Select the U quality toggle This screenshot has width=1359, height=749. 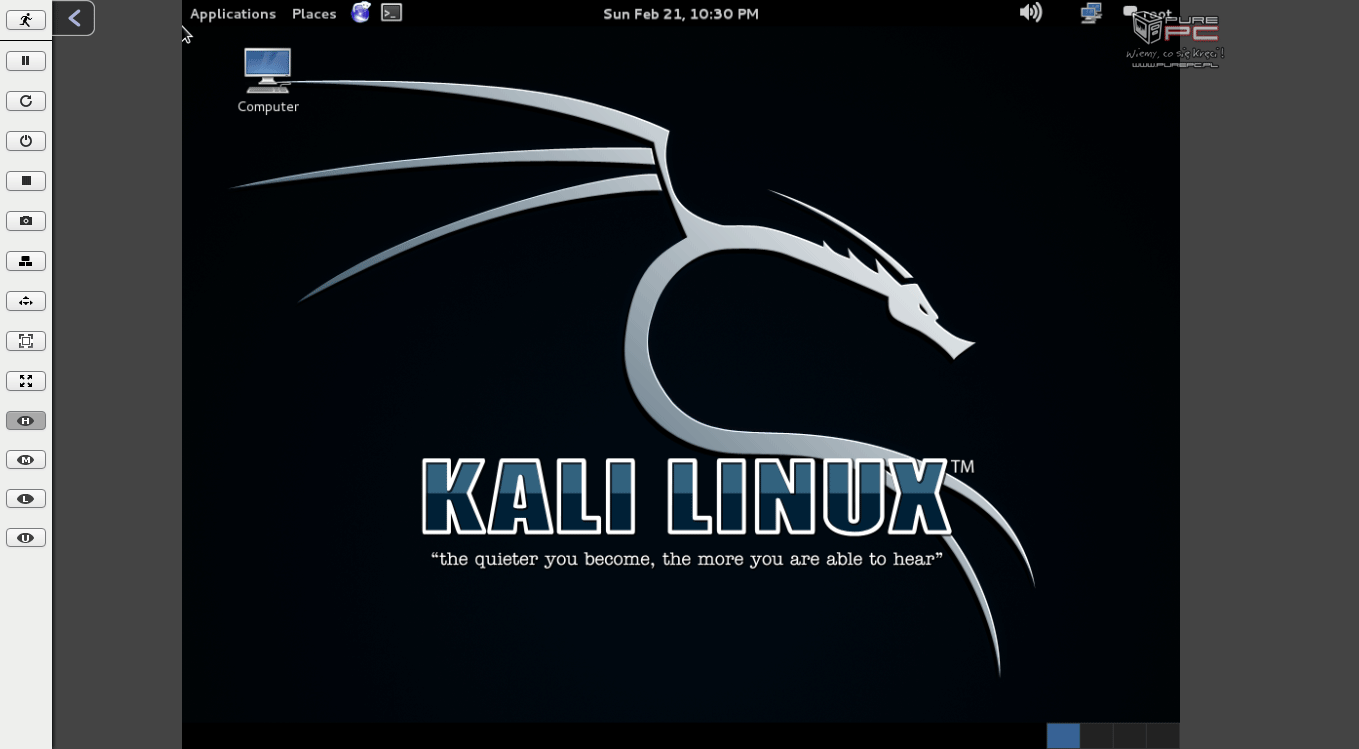pos(26,537)
